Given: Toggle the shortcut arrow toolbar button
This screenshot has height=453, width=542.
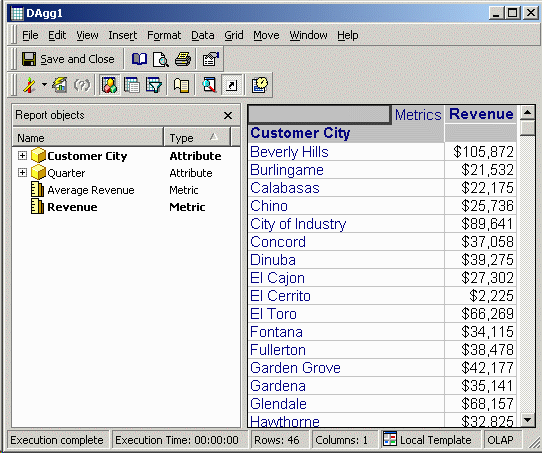Looking at the screenshot, I should [x=231, y=85].
